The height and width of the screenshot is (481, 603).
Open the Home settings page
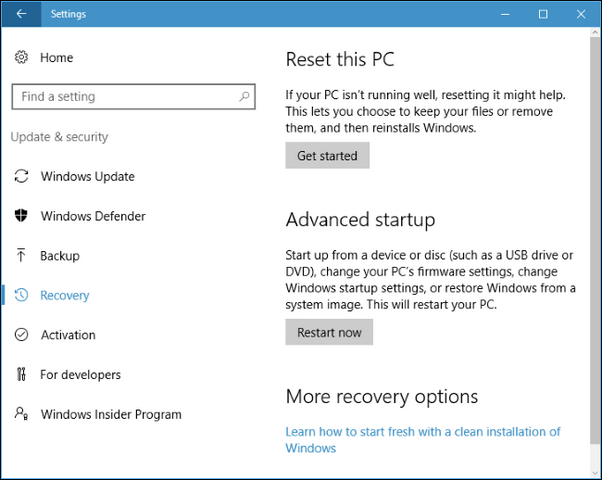[57, 58]
